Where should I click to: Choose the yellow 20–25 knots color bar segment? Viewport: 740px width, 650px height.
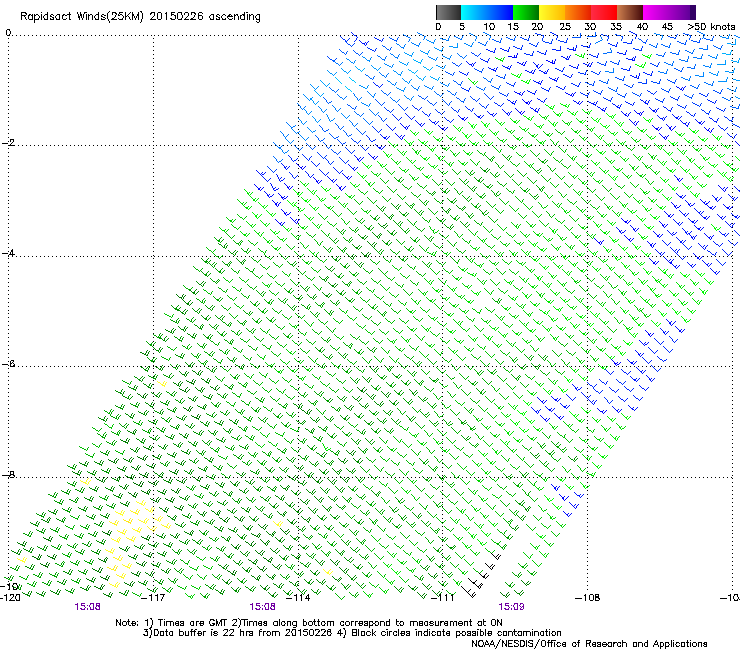pyautogui.click(x=552, y=12)
